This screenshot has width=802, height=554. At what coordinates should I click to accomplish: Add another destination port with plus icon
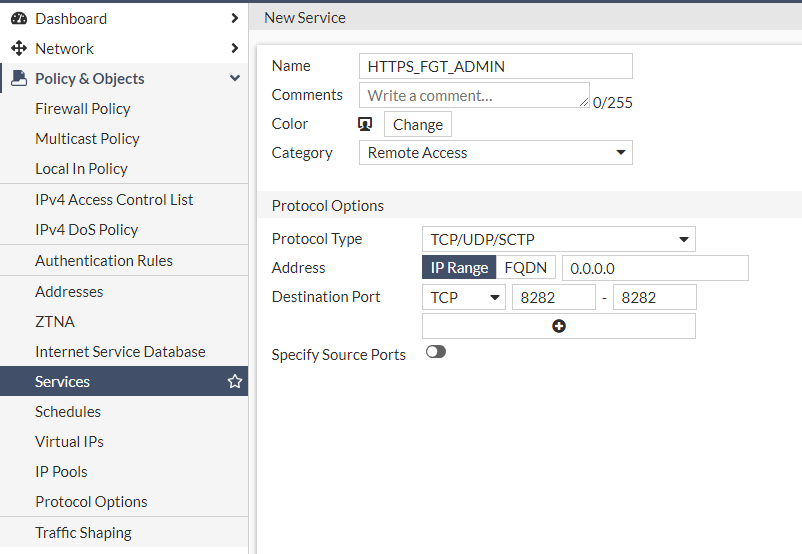point(558,326)
